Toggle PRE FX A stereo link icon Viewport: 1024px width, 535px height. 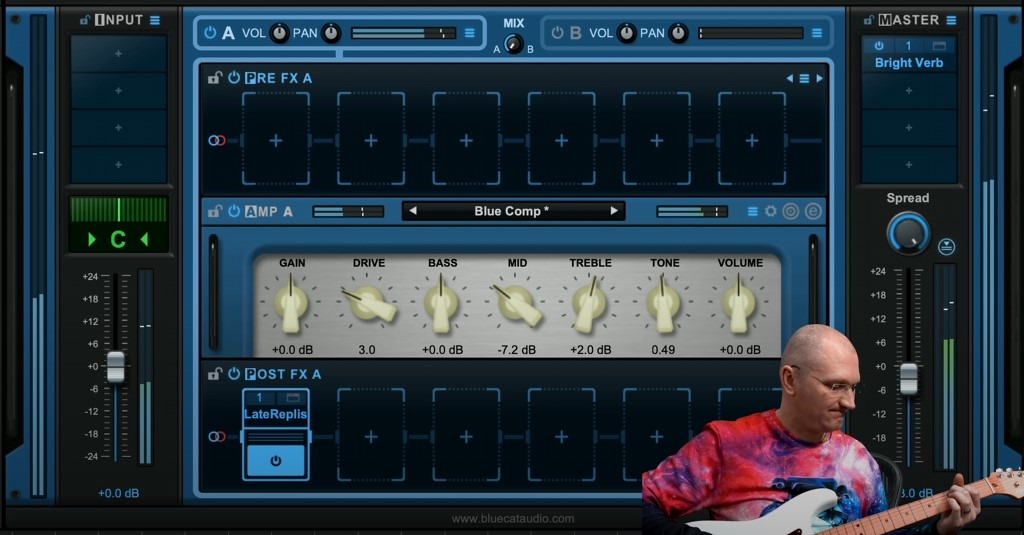coord(217,140)
